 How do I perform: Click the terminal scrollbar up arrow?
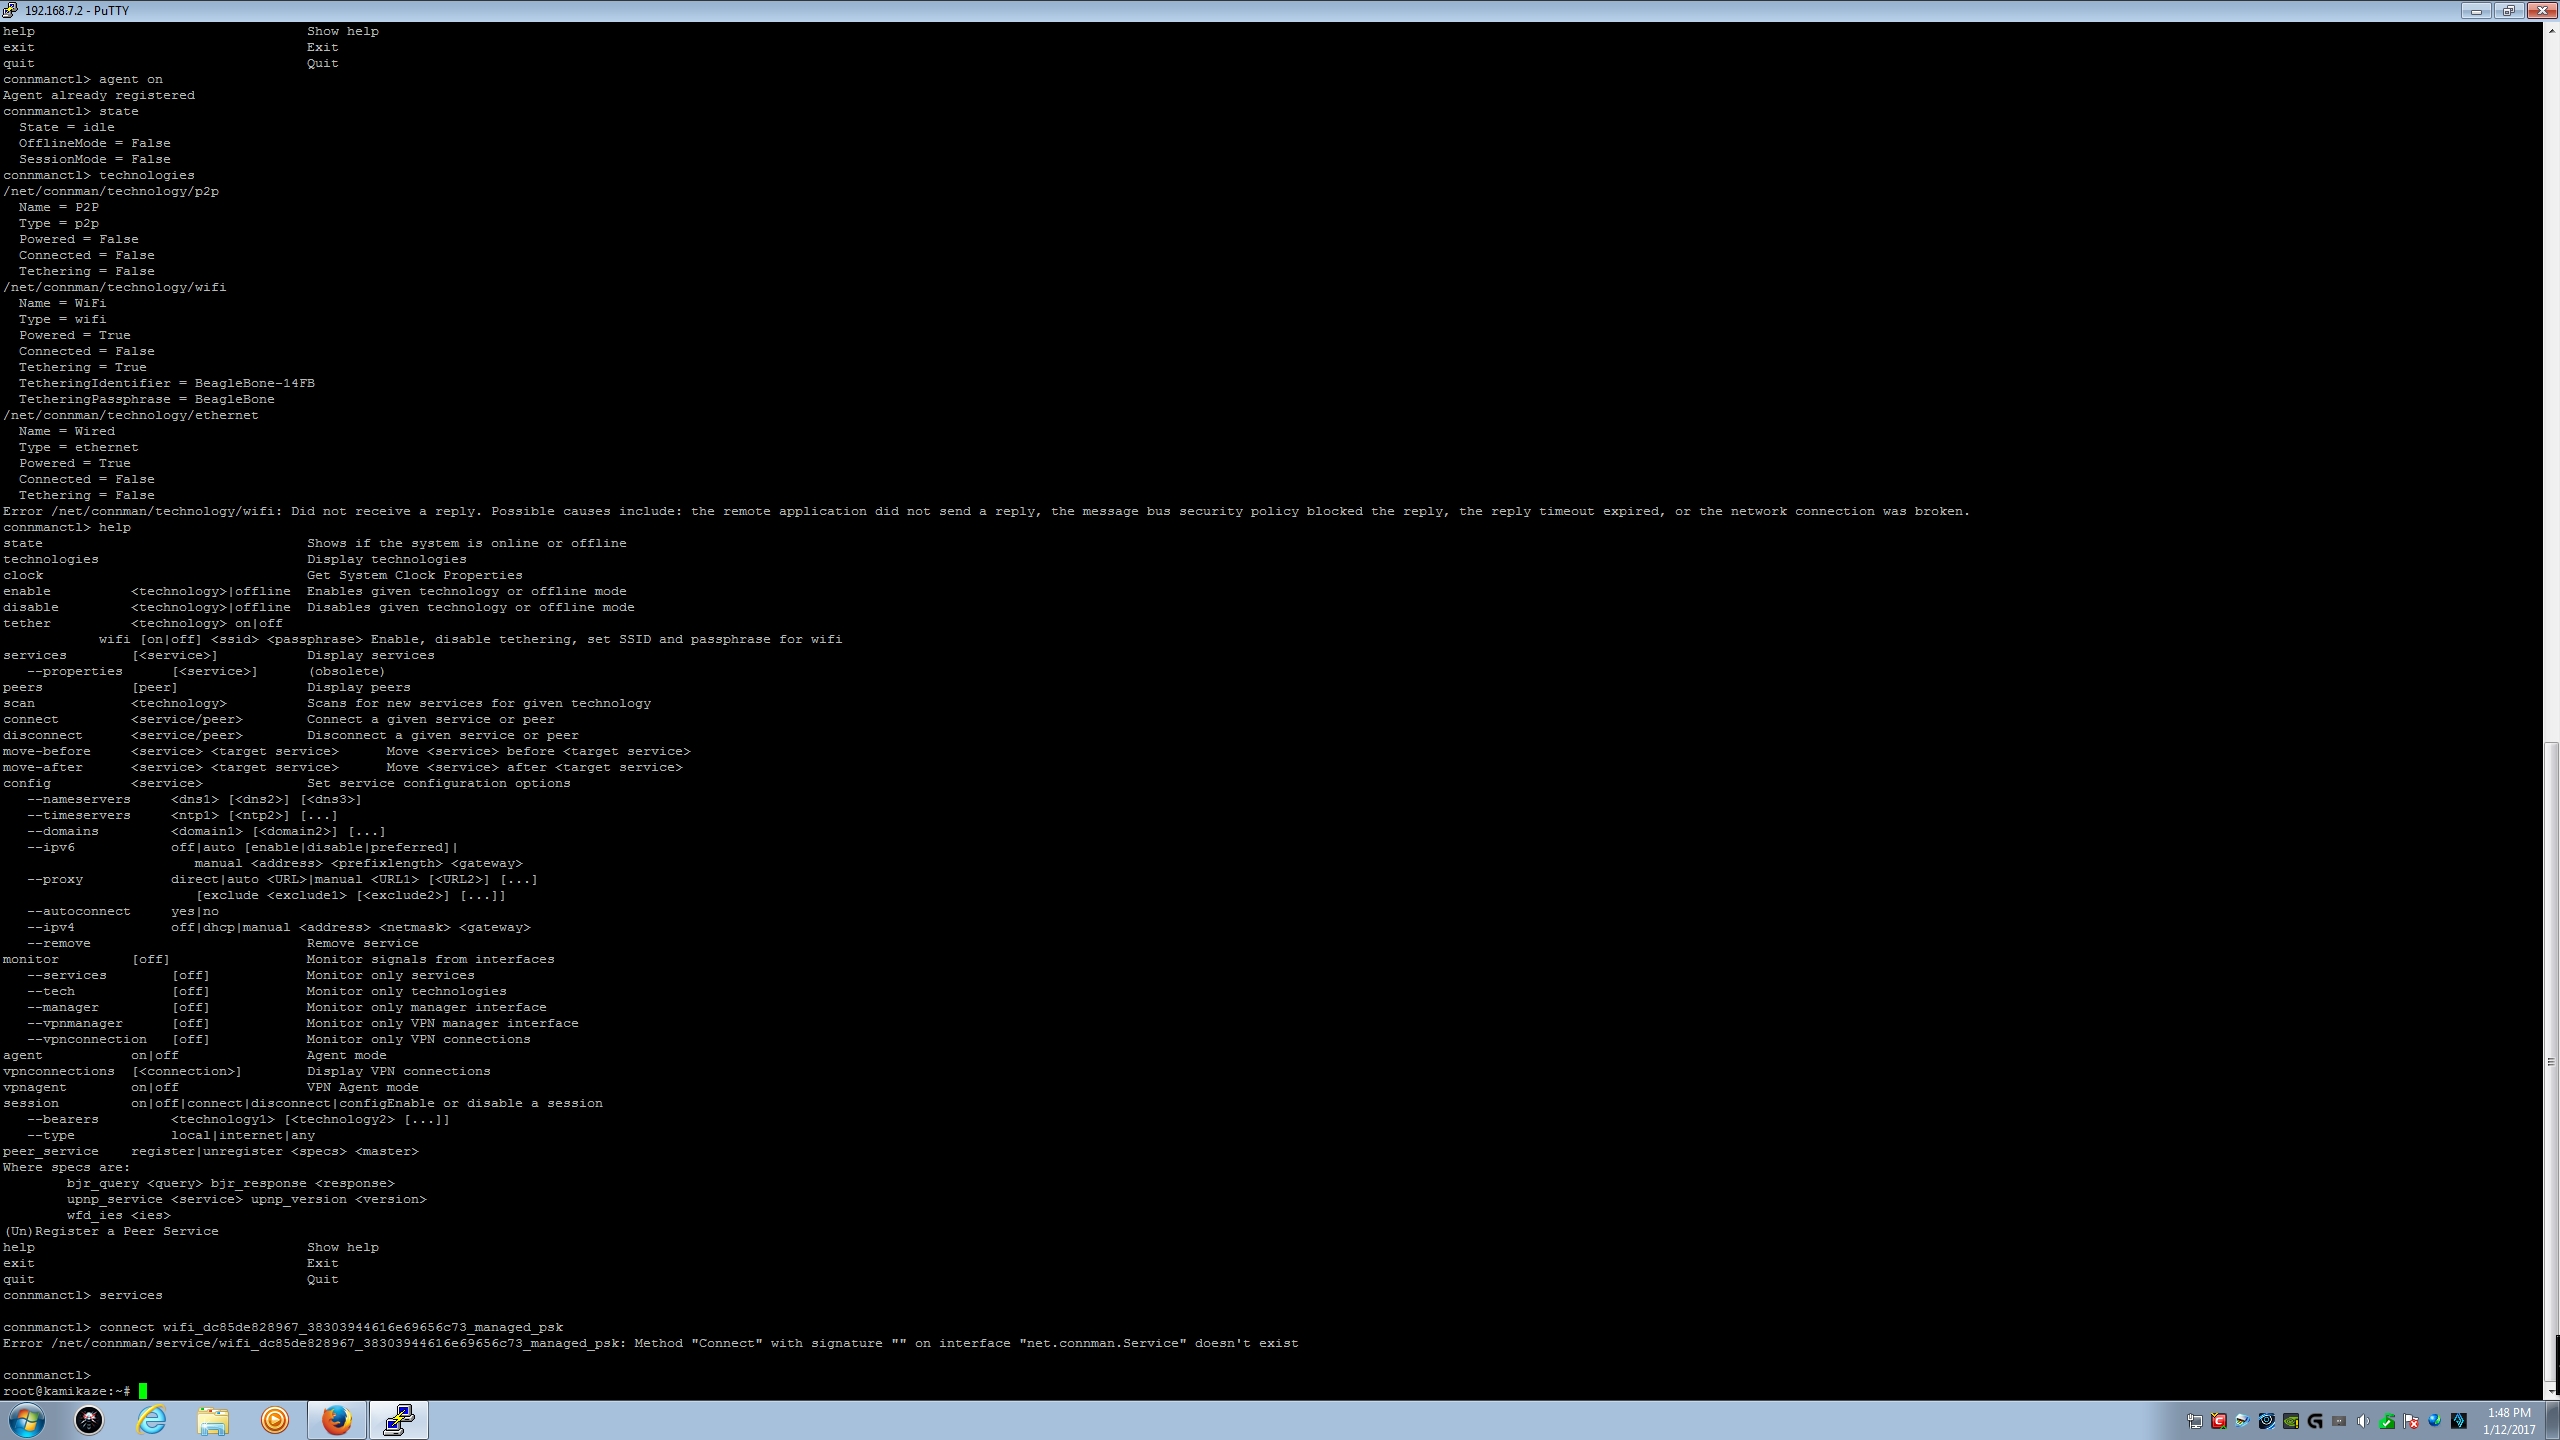click(x=2551, y=31)
